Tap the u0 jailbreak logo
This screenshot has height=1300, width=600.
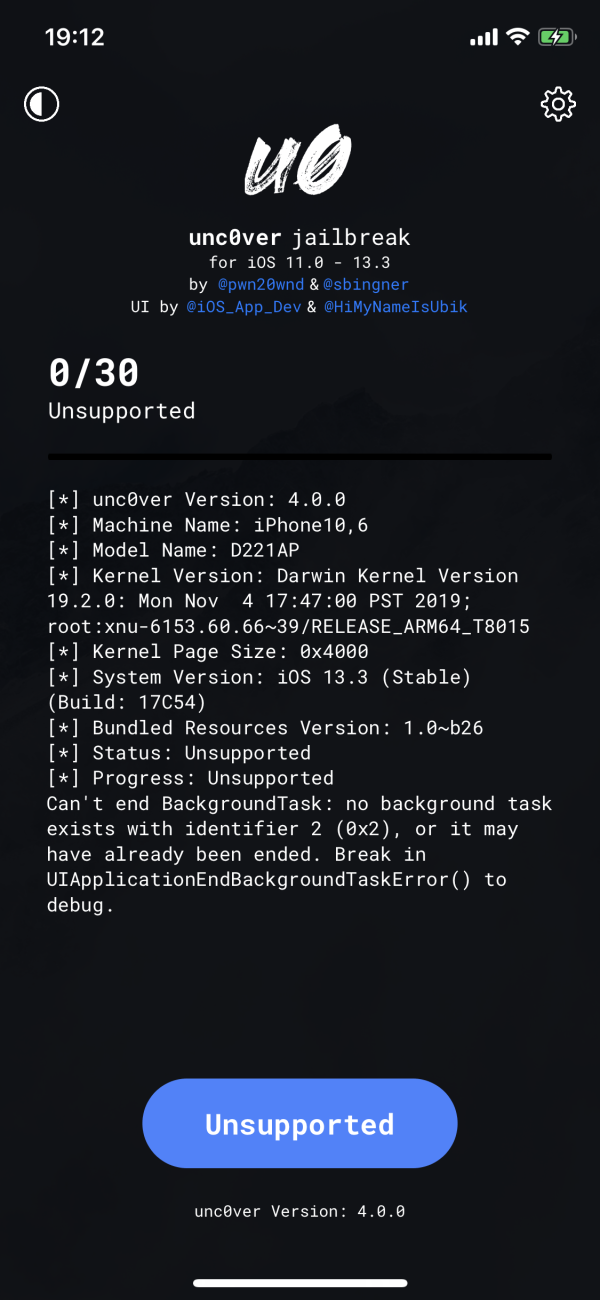[x=299, y=160]
